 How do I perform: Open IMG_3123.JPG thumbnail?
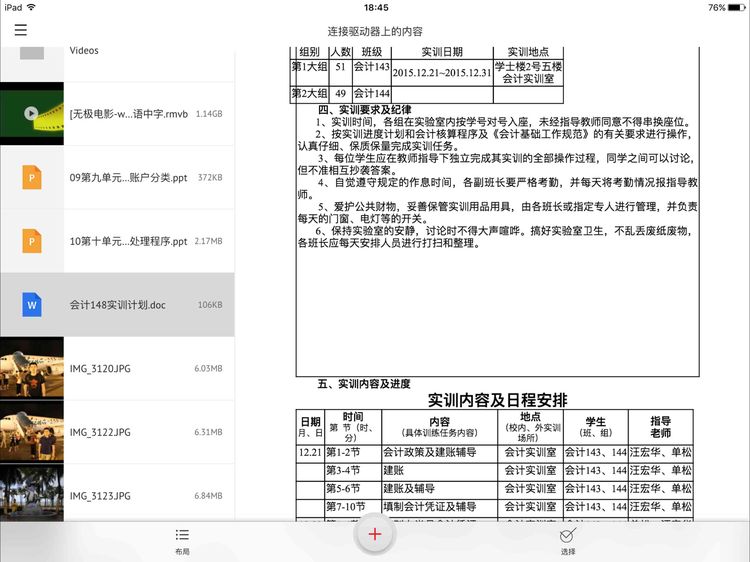click(32, 495)
